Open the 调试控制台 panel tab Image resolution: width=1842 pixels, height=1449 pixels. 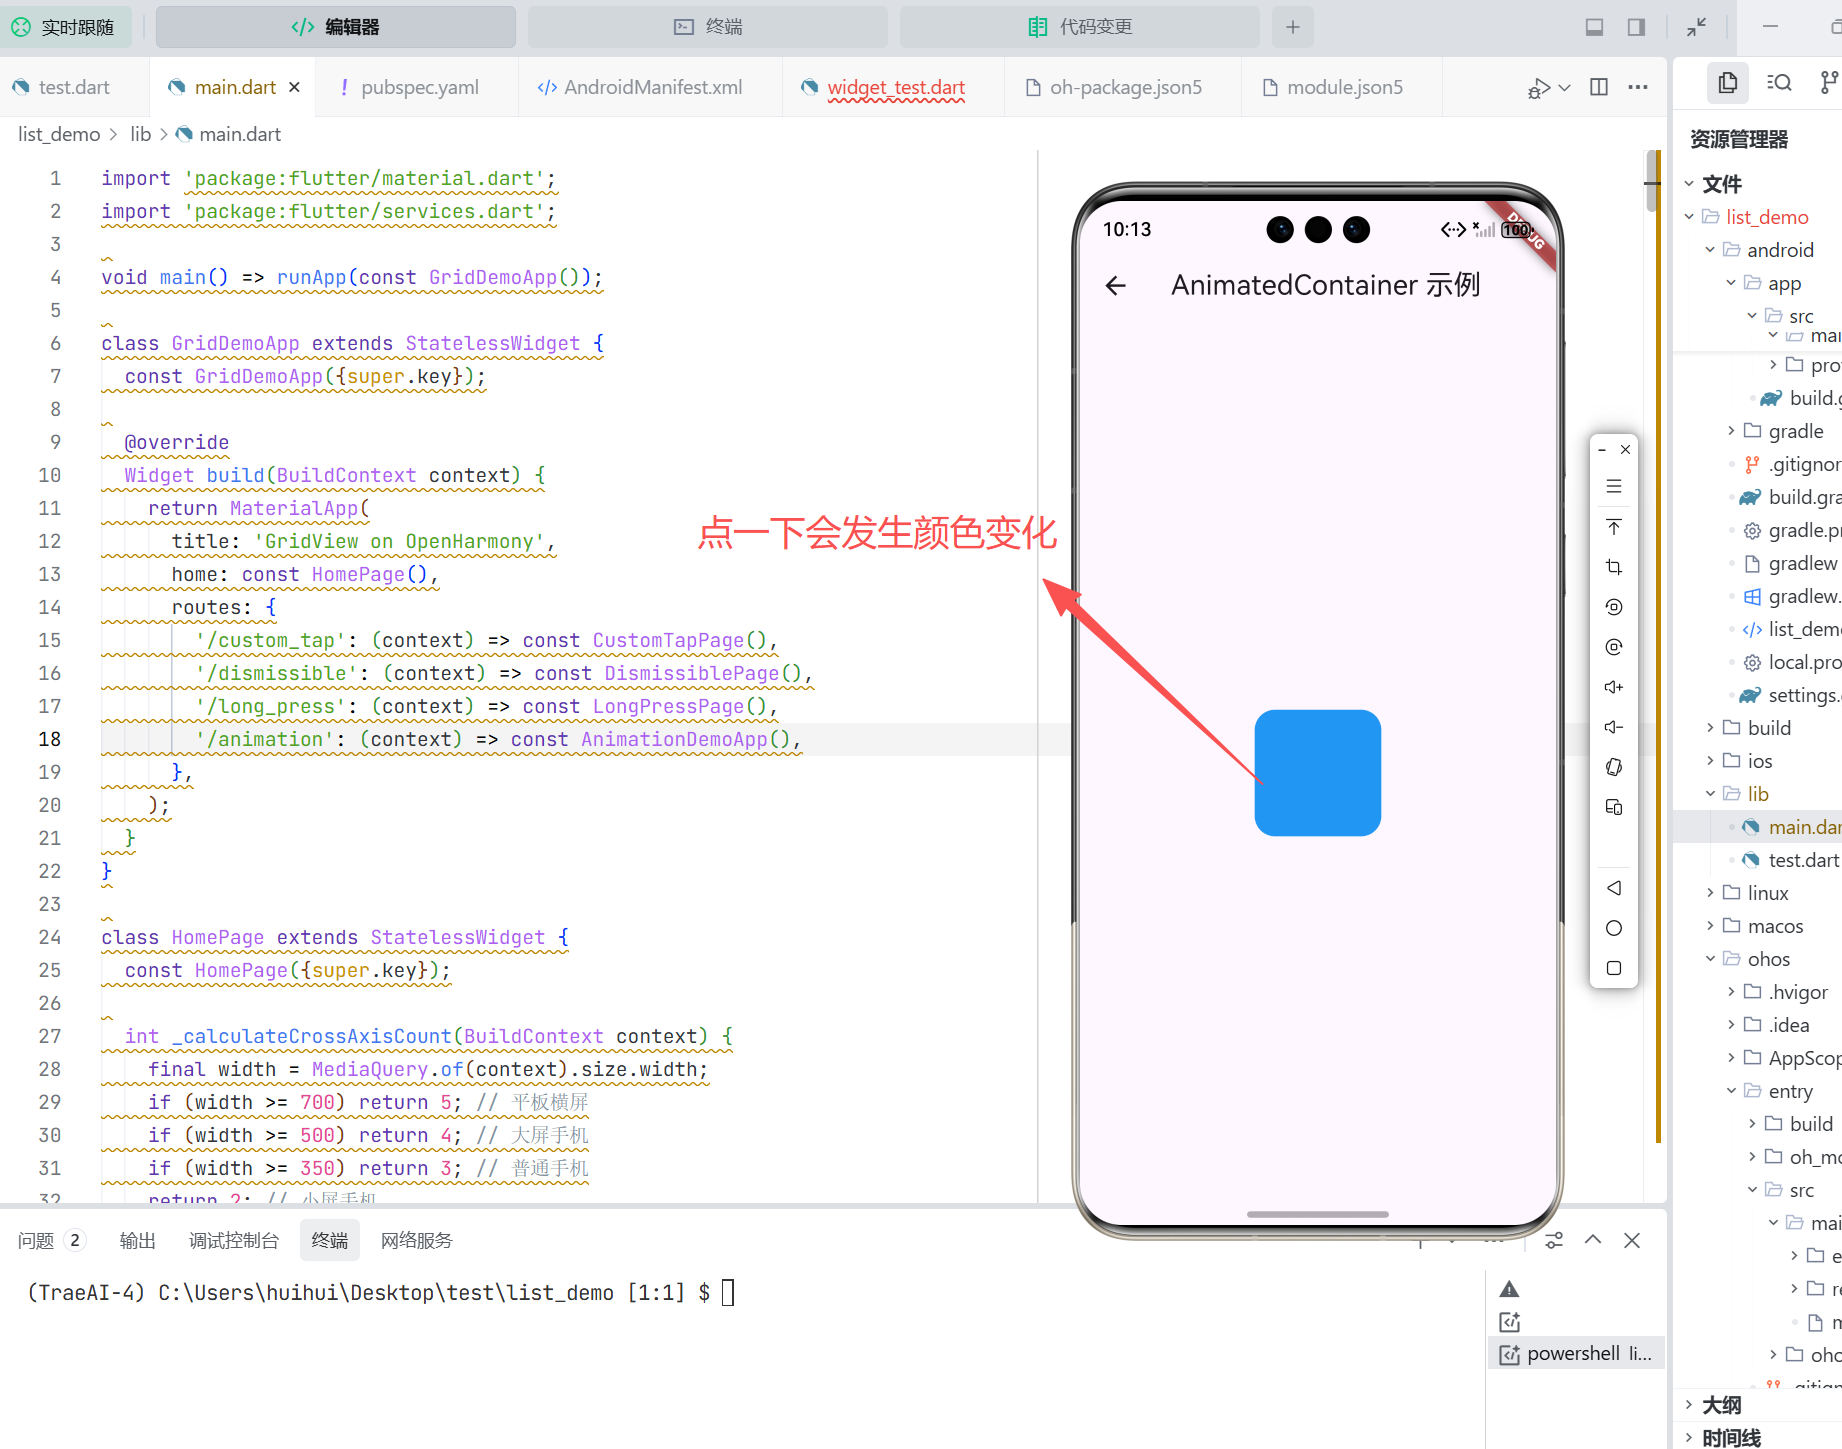point(233,1239)
